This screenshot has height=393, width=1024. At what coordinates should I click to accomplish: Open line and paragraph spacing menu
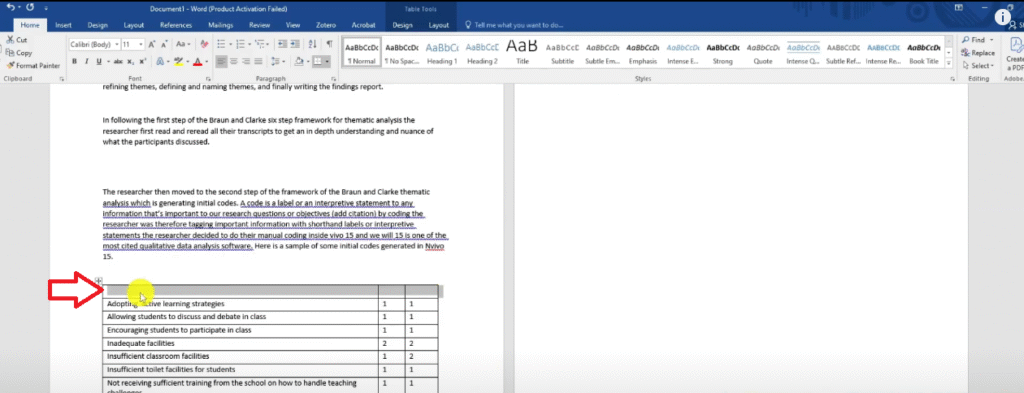278,61
